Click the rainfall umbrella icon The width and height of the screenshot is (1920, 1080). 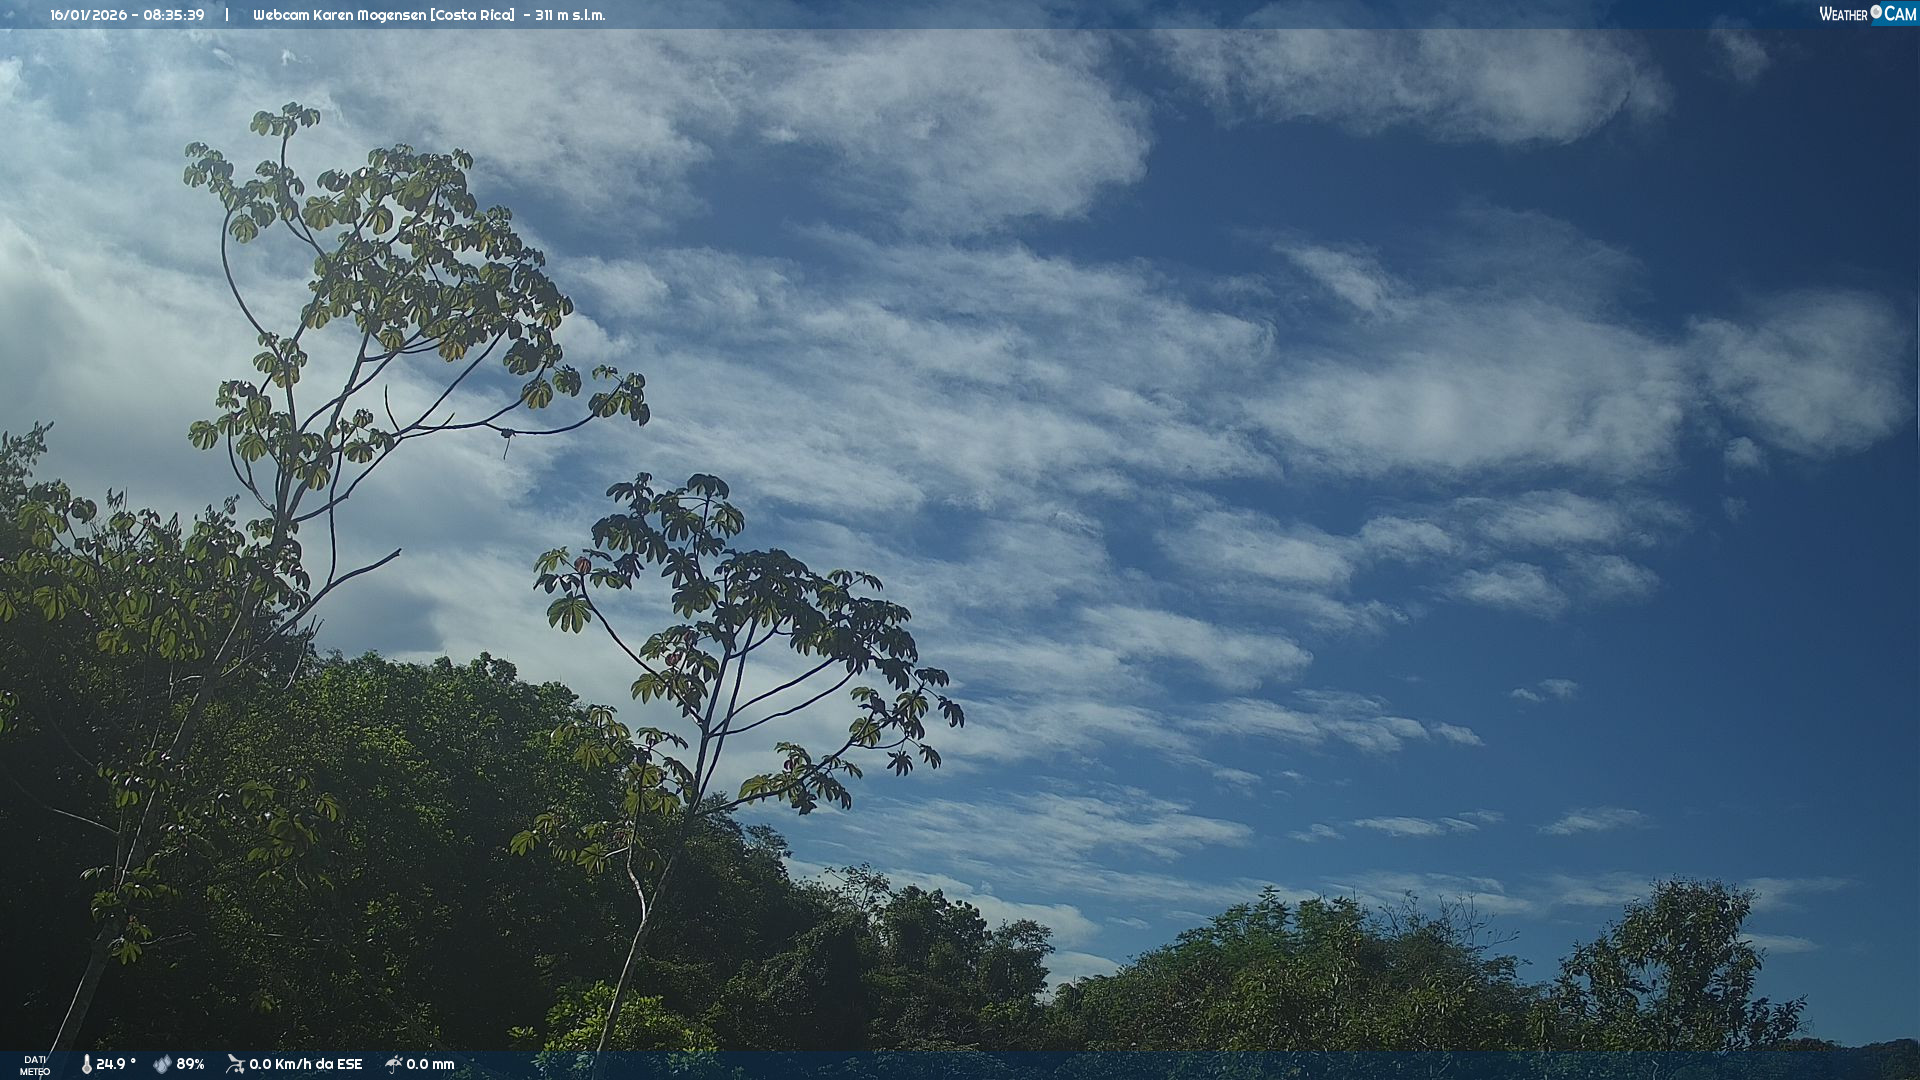(x=393, y=1064)
